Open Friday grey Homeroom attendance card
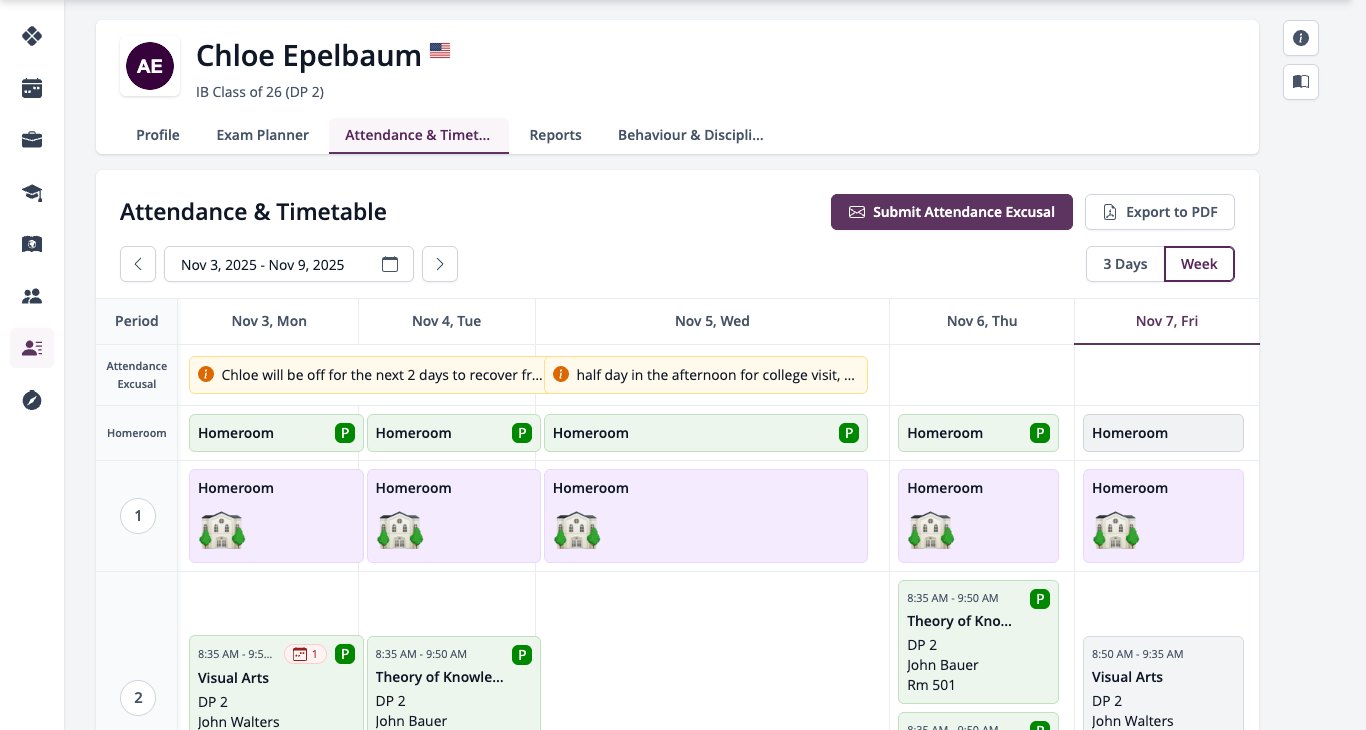Viewport: 1366px width, 730px height. (1163, 433)
